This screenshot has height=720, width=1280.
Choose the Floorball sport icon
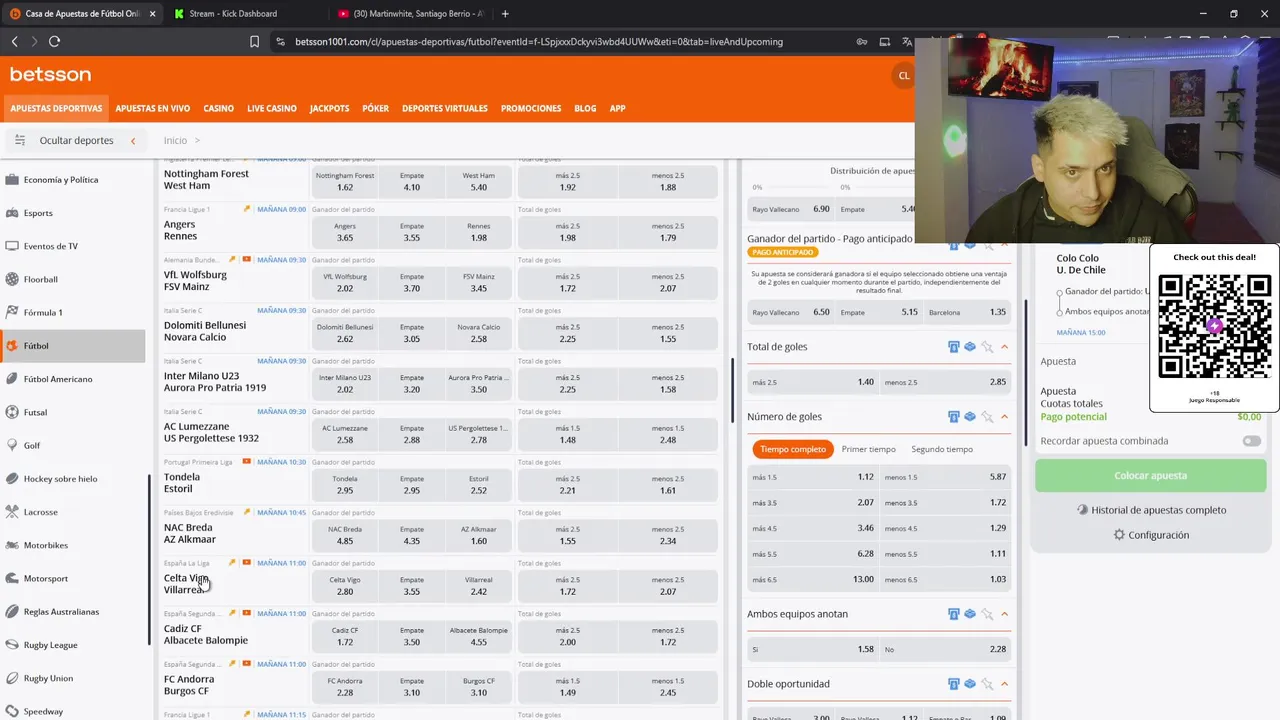(x=12, y=279)
